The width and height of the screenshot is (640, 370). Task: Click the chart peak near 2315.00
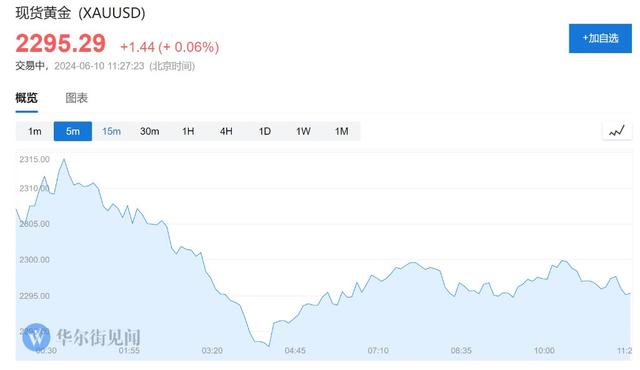[64, 160]
